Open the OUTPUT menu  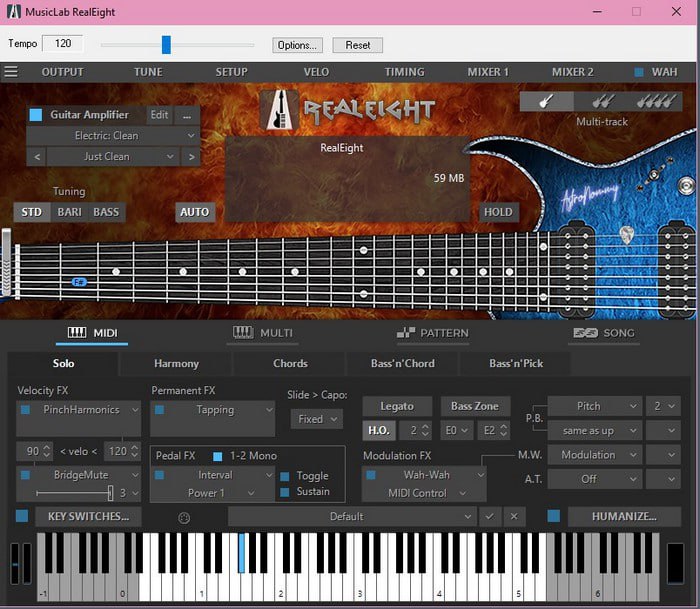pos(62,72)
